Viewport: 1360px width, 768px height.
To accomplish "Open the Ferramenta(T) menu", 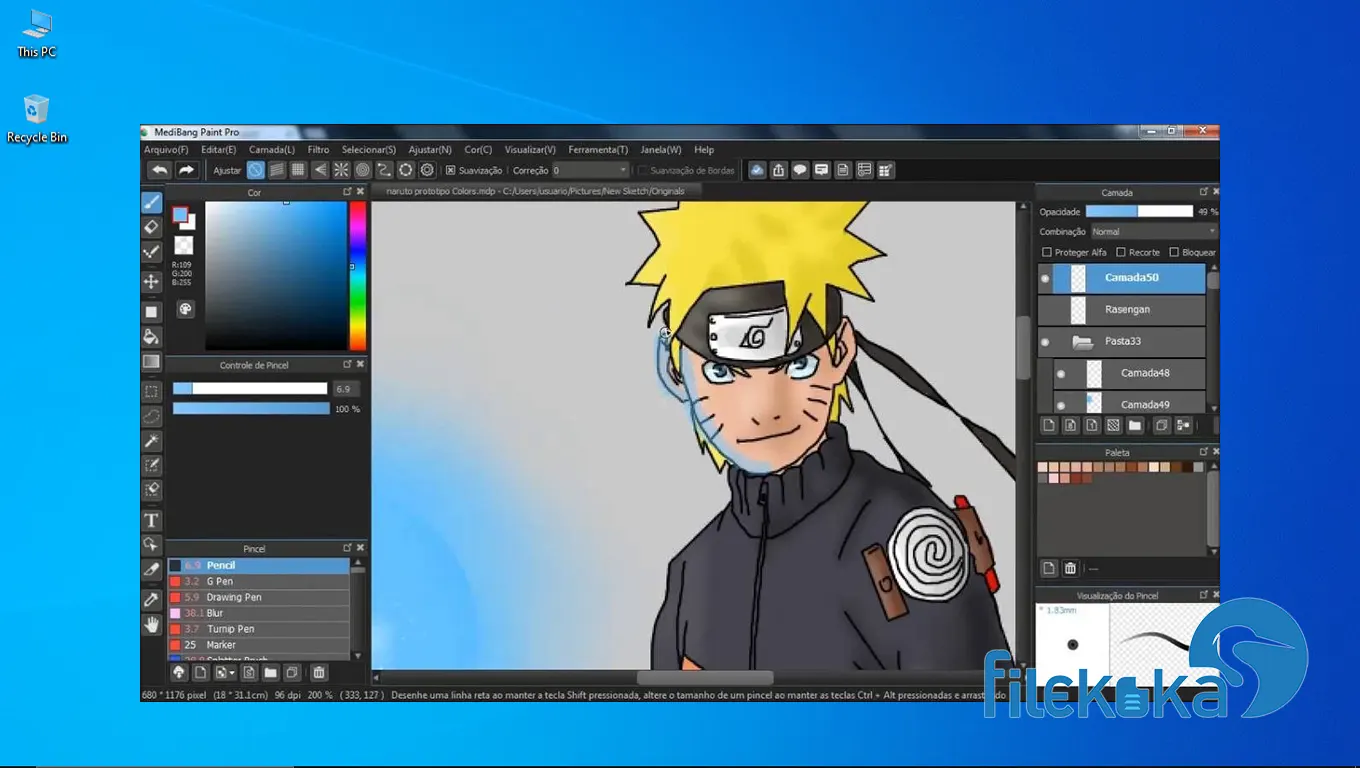I will click(x=598, y=149).
